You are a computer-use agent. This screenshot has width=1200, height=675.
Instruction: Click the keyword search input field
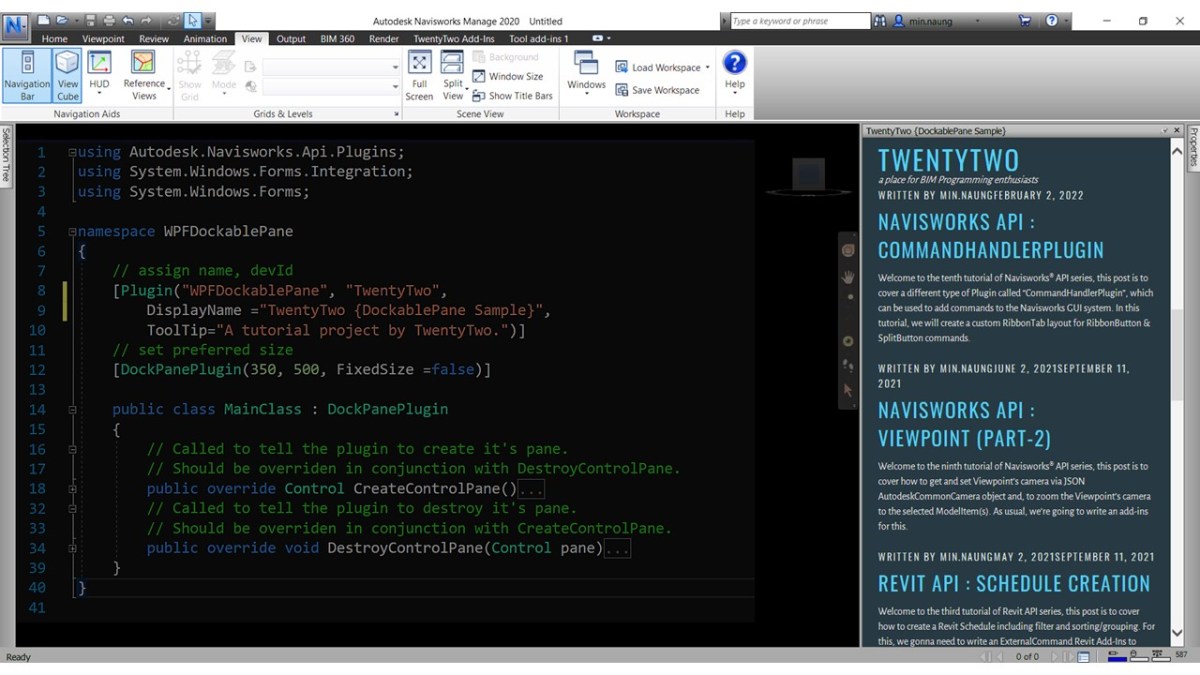click(x=799, y=21)
